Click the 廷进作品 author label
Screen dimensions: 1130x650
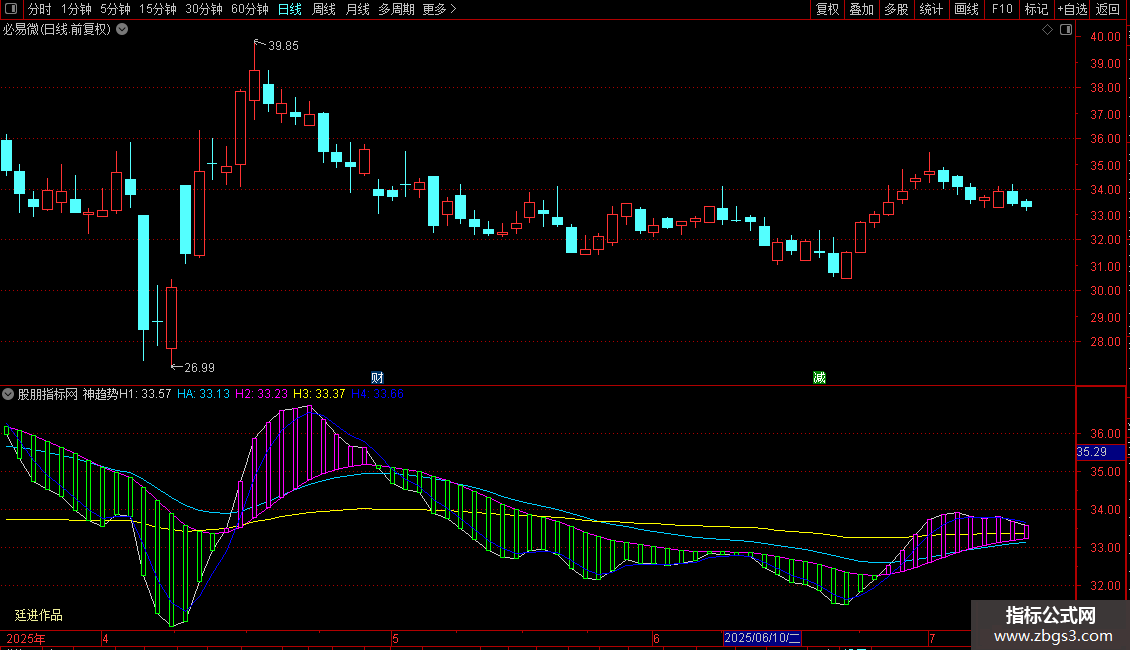38,615
